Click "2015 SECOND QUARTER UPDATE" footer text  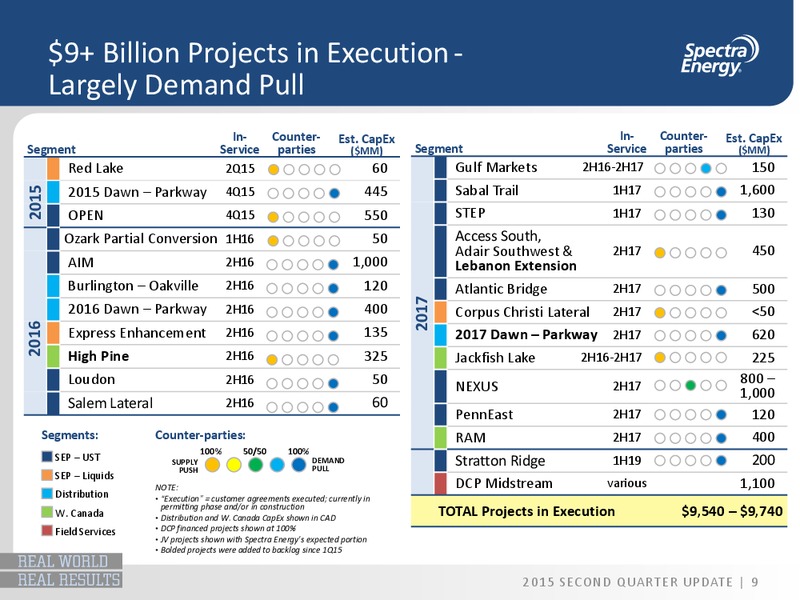(628, 582)
